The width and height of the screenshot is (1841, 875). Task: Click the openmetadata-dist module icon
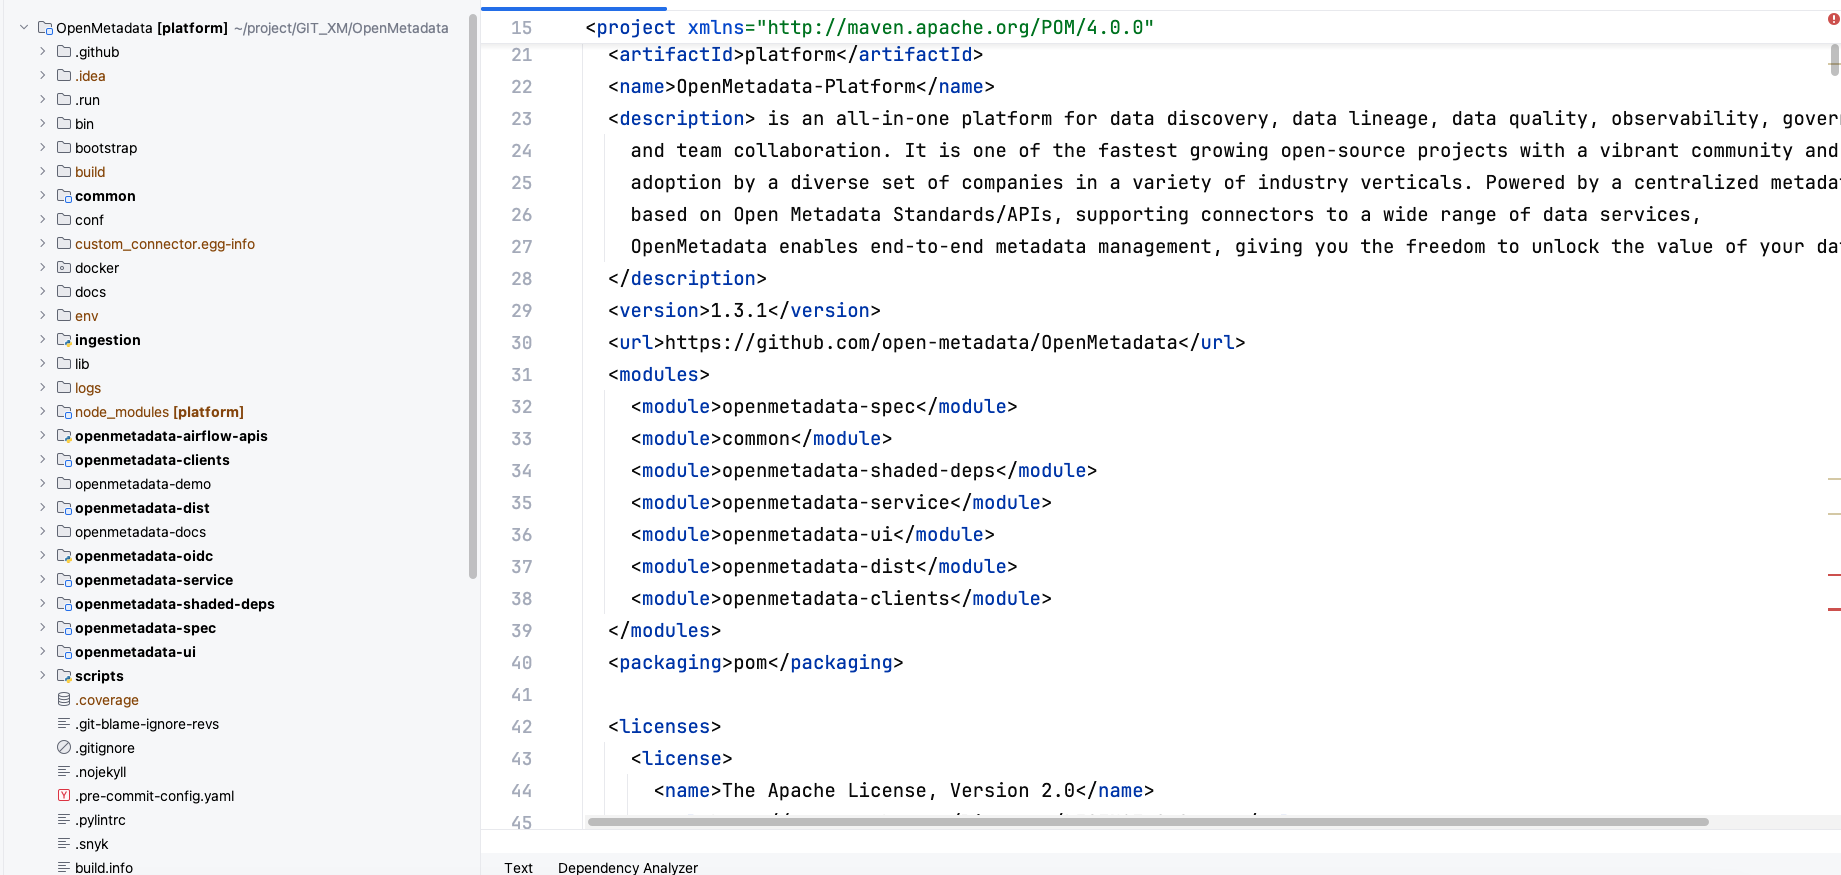(64, 508)
